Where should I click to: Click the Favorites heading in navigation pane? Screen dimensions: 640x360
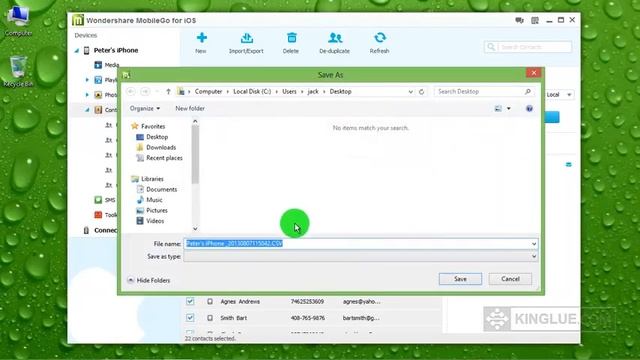148,127
